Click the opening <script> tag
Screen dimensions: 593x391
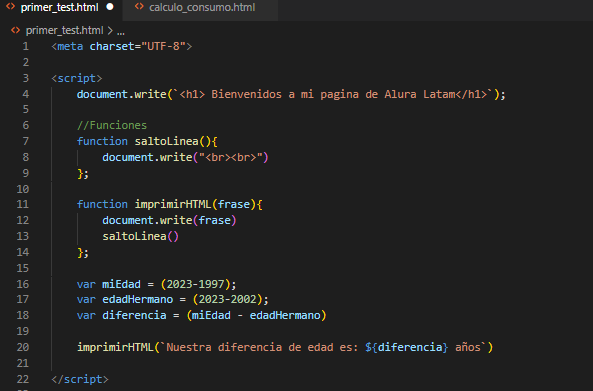click(77, 78)
